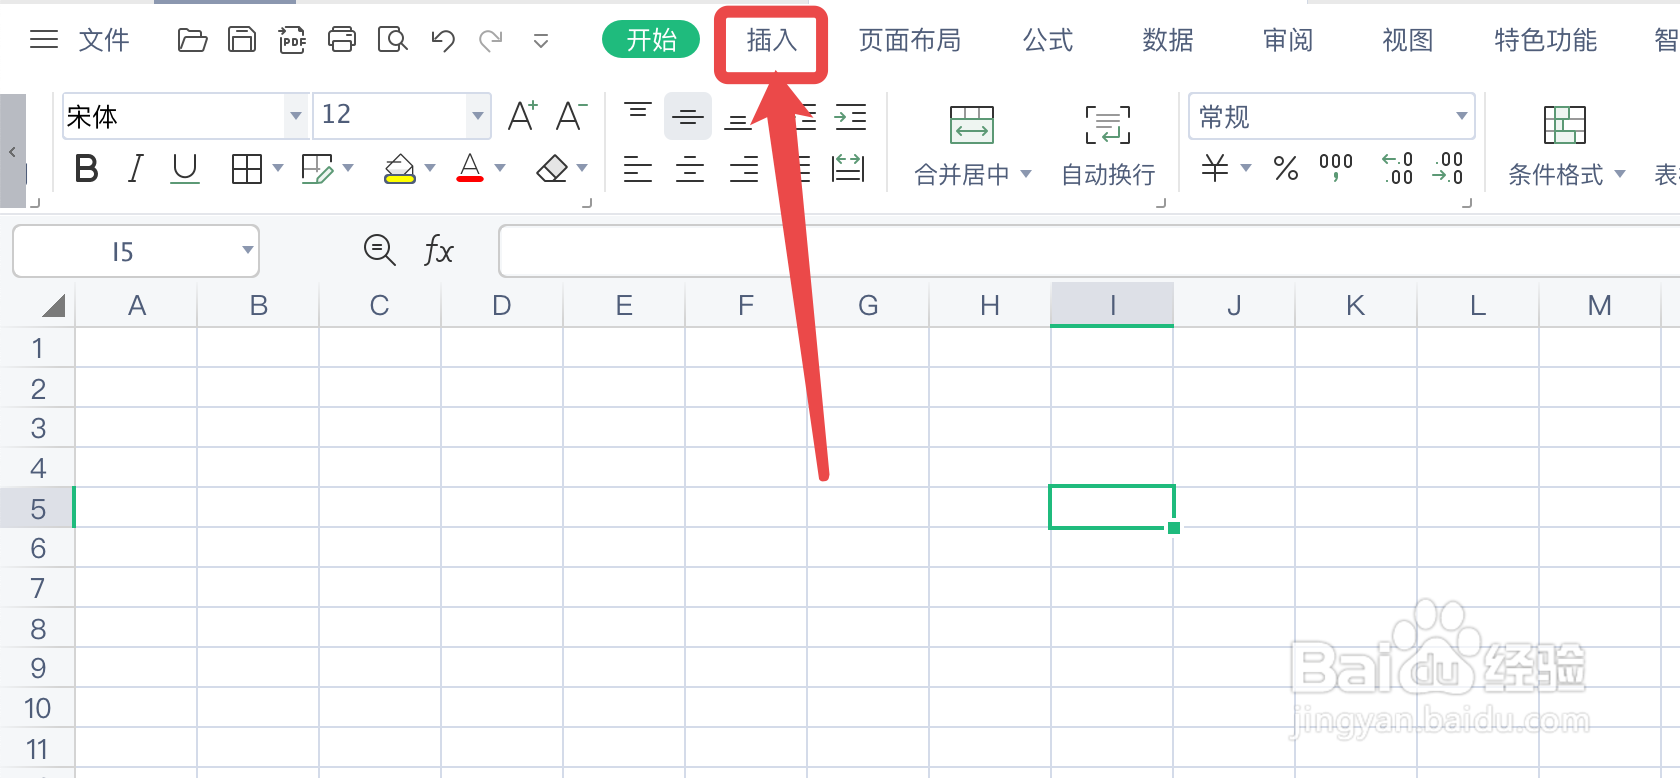1680x778 pixels.
Task: Open 宋体 font name dropdown
Action: (x=295, y=116)
